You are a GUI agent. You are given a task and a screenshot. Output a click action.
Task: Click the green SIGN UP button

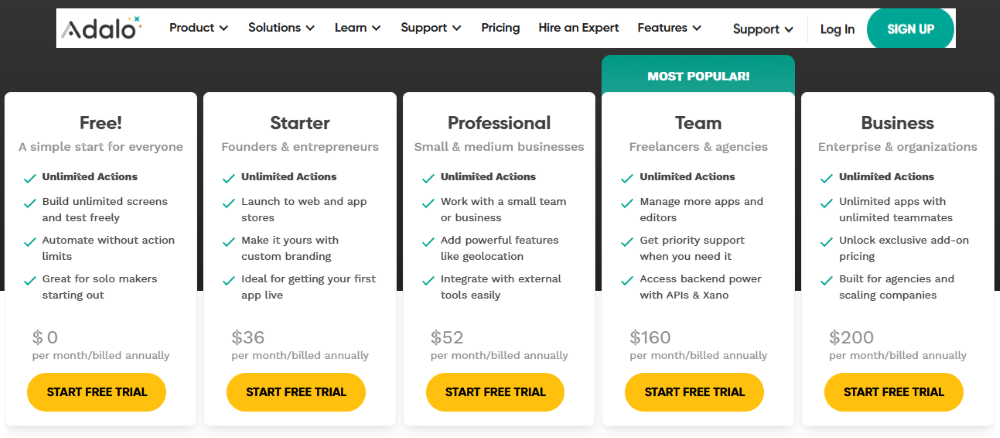pos(911,29)
